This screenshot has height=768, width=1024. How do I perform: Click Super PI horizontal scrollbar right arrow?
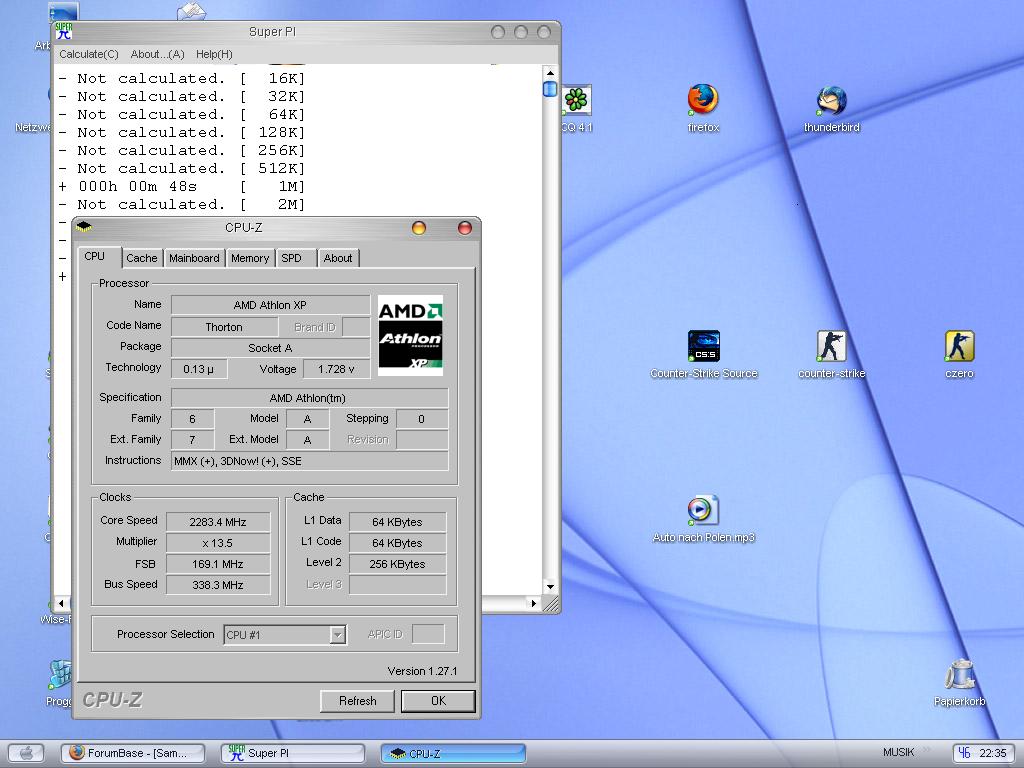click(534, 603)
